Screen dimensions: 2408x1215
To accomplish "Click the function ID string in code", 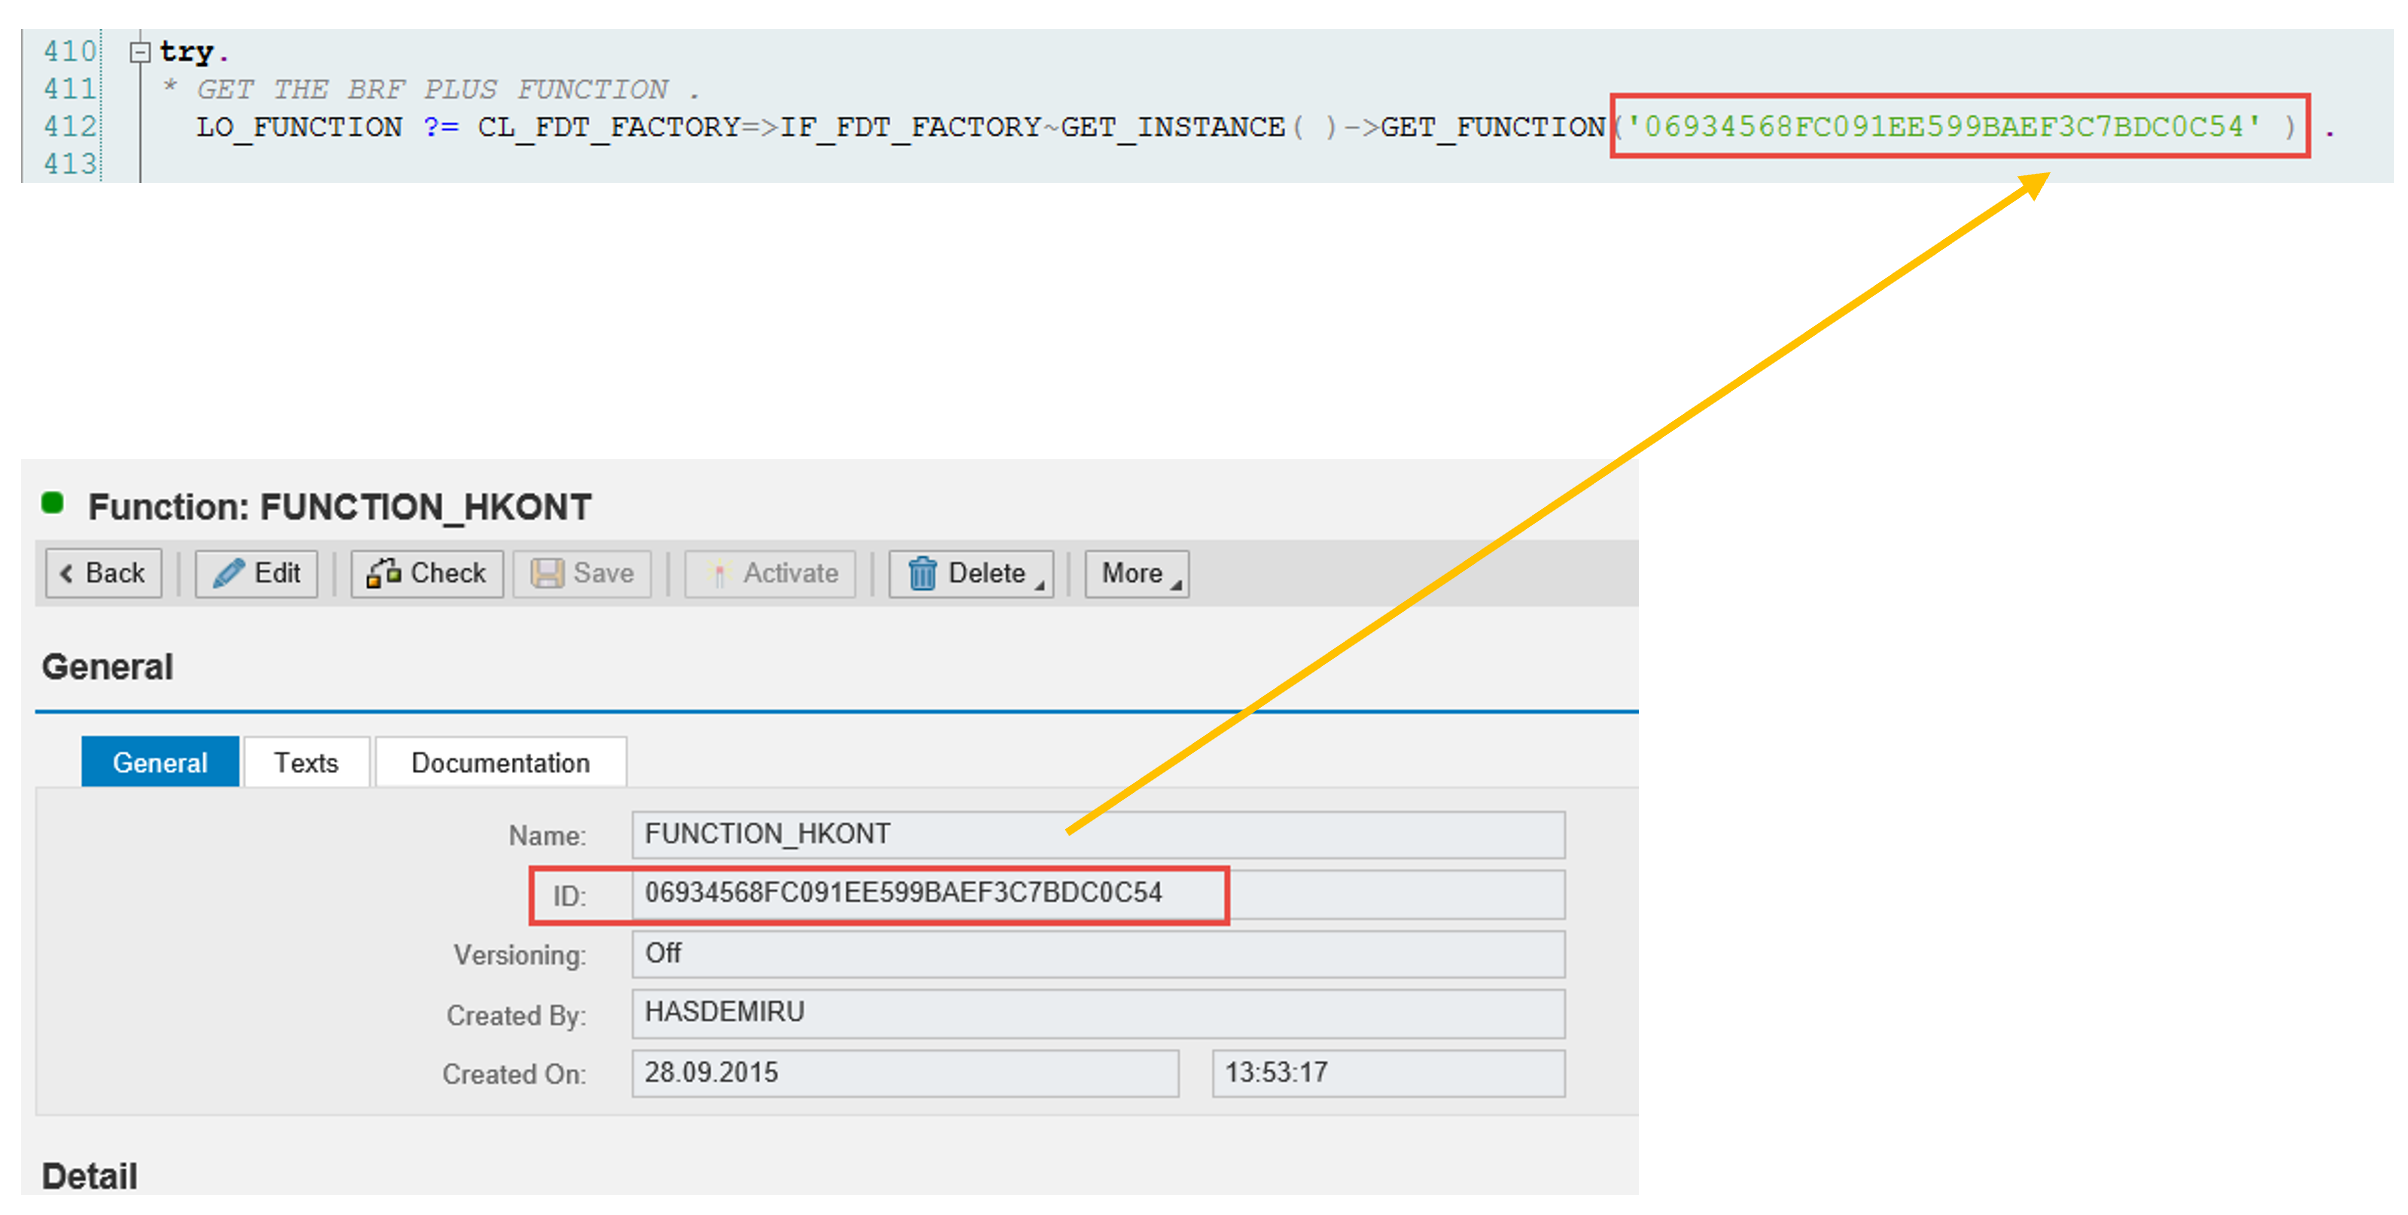I will tap(1943, 127).
